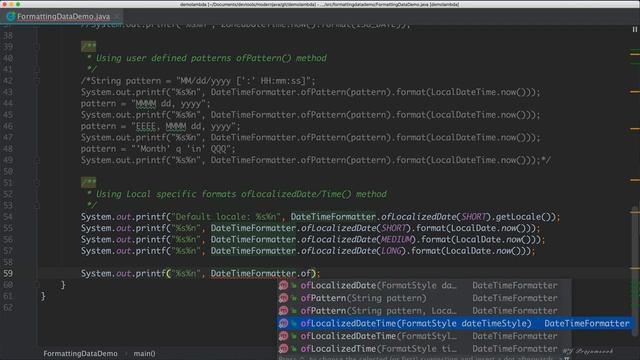Choose ofLocalizedDateTime(FormatStyl… completion below the highlighted row
Viewport: 640px width, 360px height.
(424, 336)
